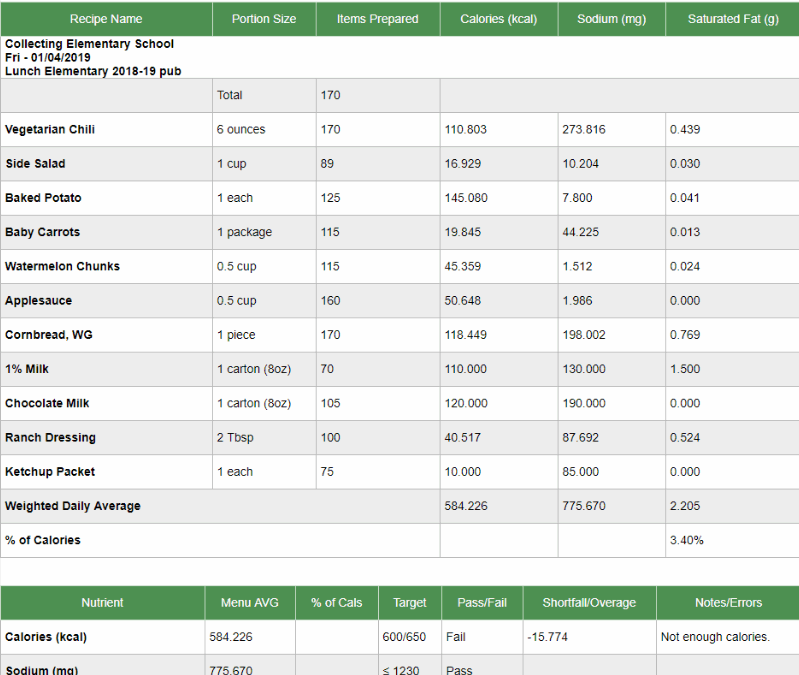The width and height of the screenshot is (799, 675).
Task: Click the Items Prepared column header
Action: (378, 19)
